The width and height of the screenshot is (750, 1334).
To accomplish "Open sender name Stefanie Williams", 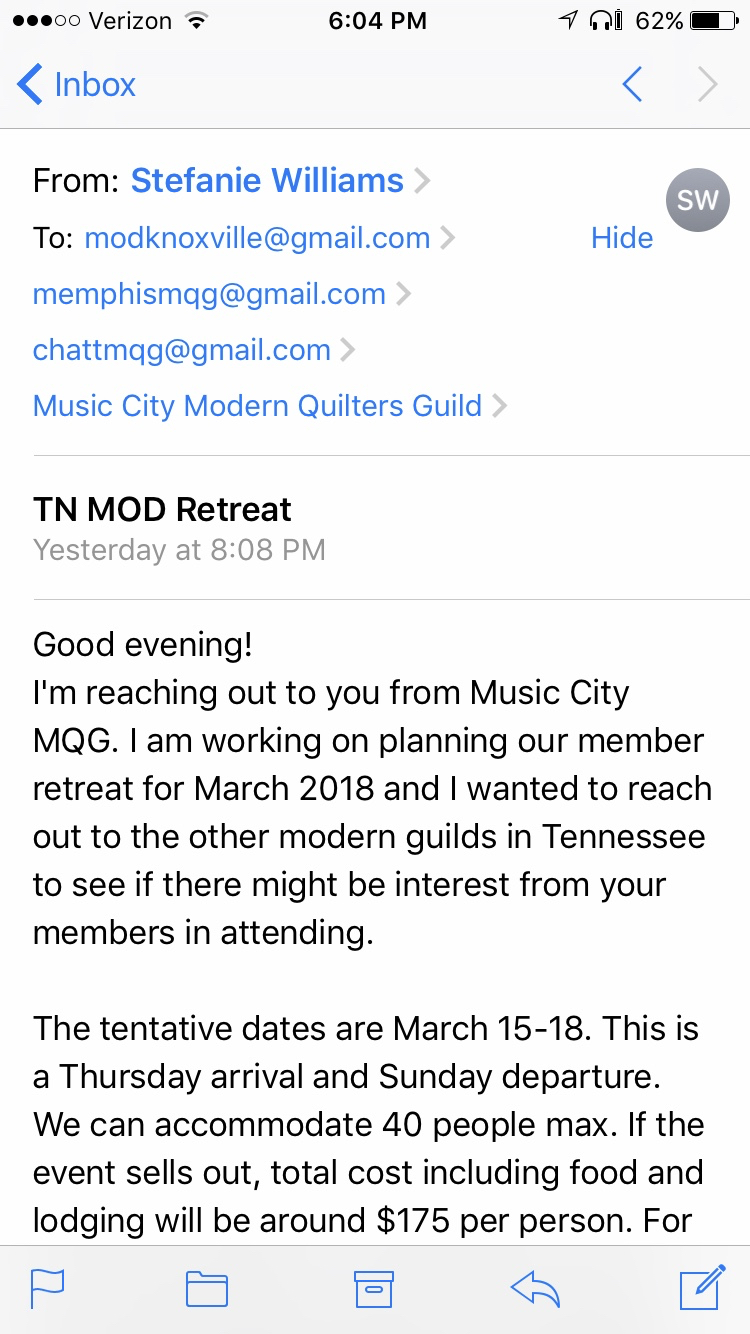I will (267, 181).
